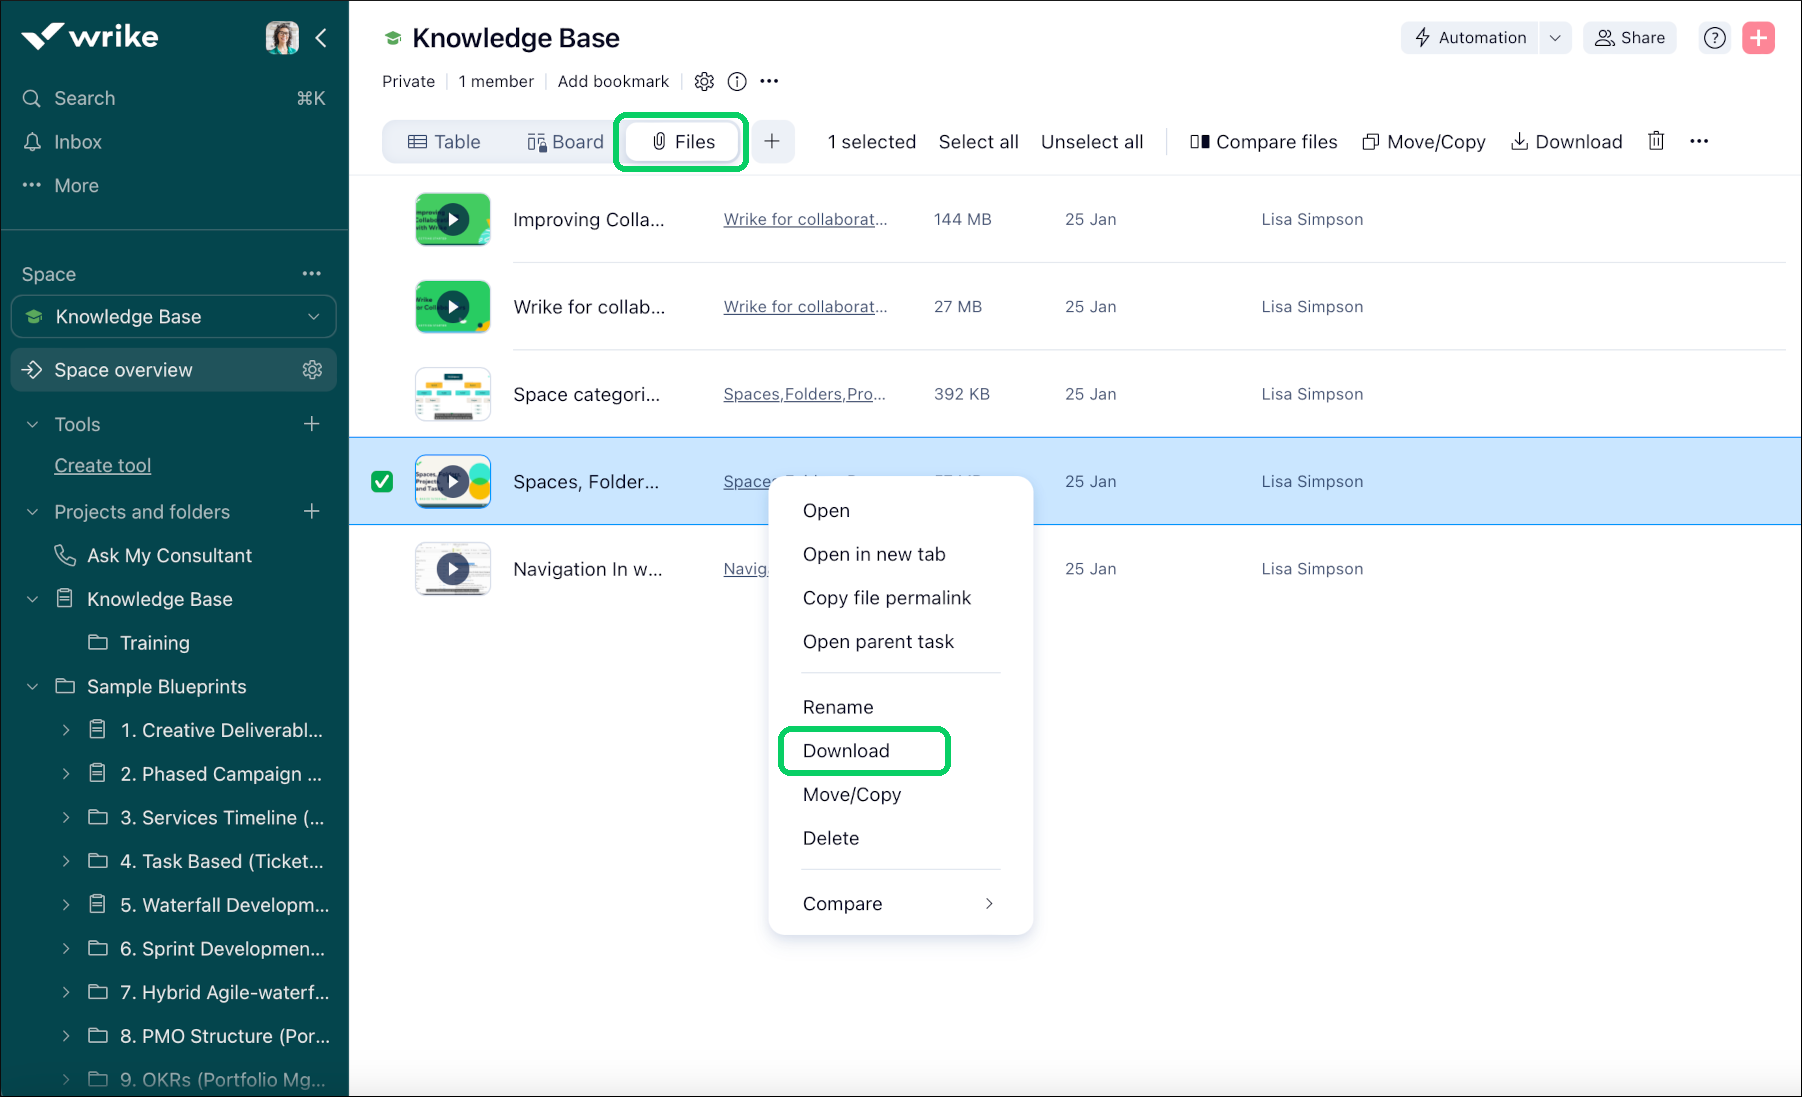This screenshot has width=1802, height=1097.
Task: Expand 3. Services Timeline blueprint
Action: click(x=66, y=817)
